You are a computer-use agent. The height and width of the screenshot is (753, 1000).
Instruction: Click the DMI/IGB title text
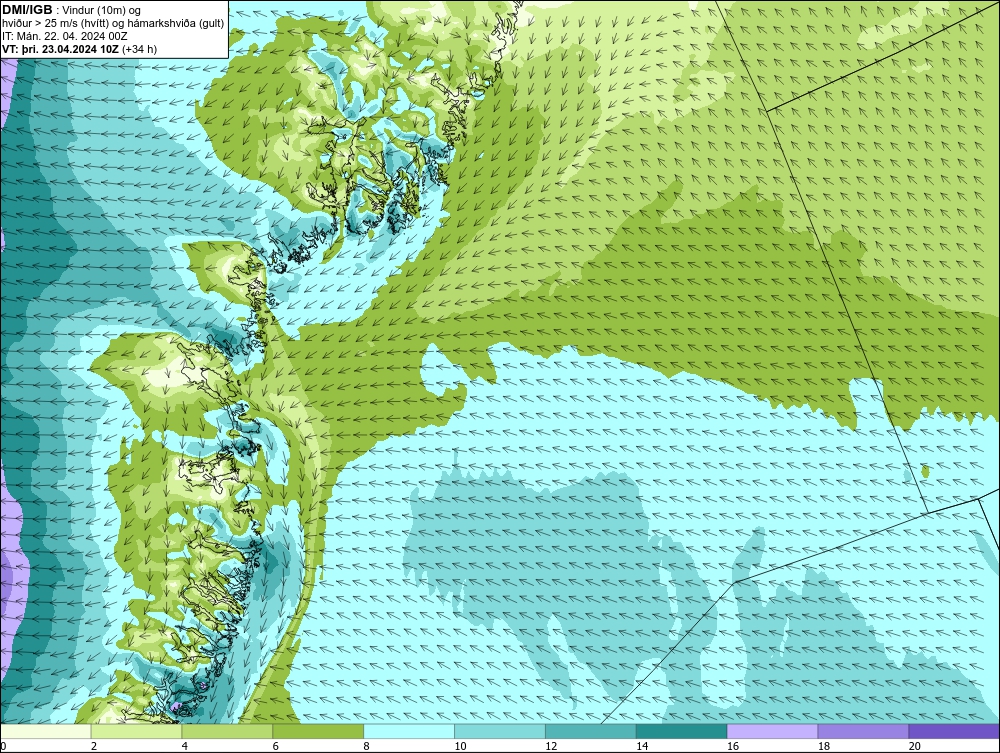coord(27,10)
